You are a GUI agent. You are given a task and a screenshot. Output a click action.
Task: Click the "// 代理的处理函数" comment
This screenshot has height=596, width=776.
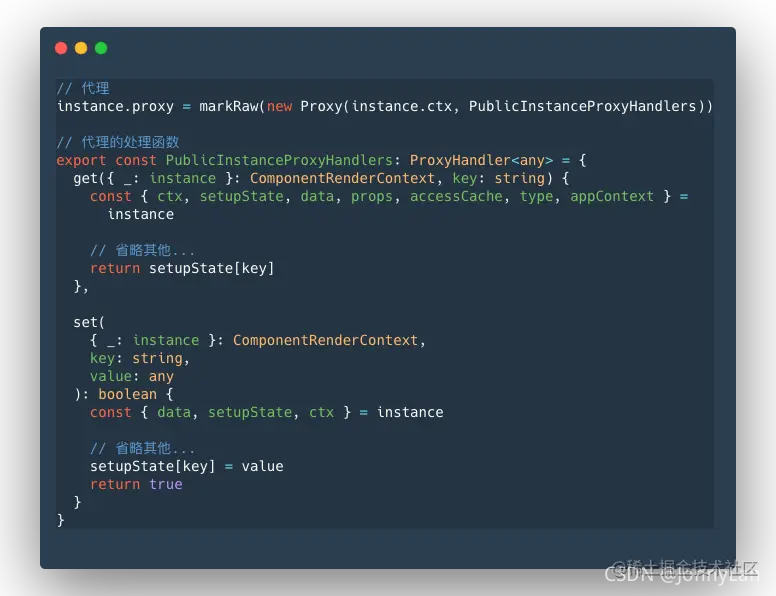118,143
